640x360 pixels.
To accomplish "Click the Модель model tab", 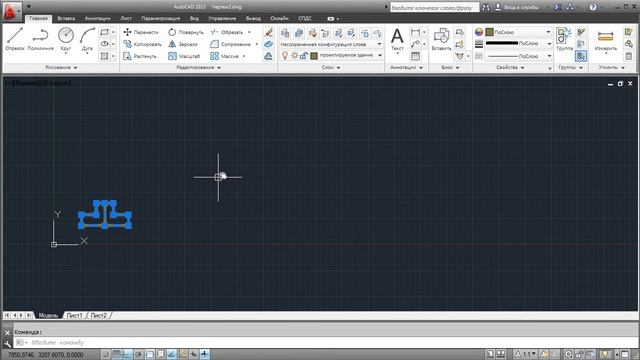I will [x=48, y=316].
